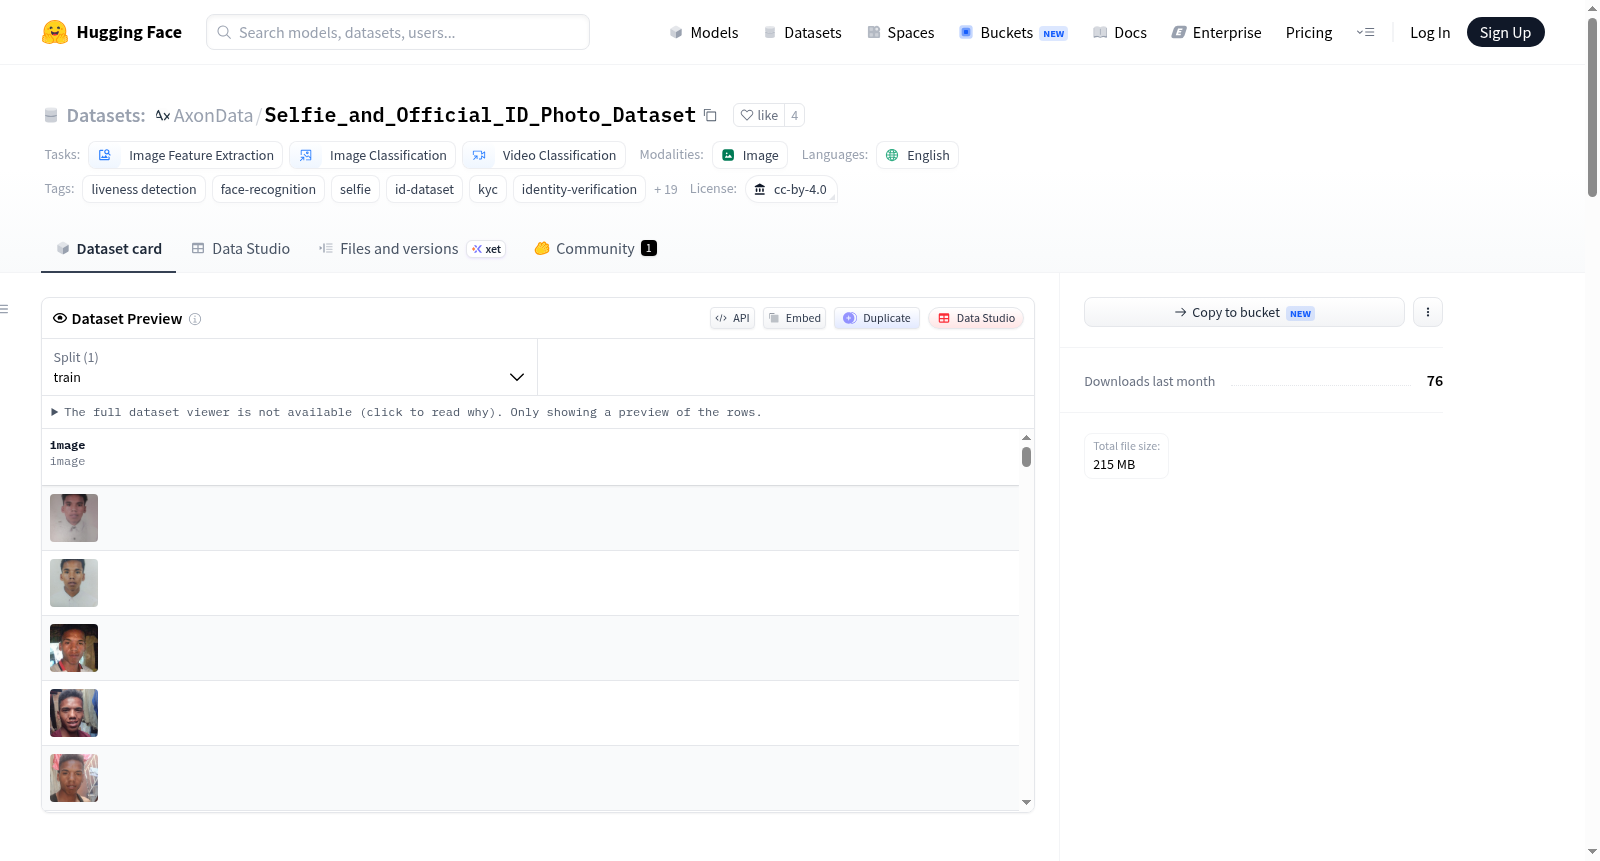1600x861 pixels.
Task: Open the API code snippet button
Action: click(732, 318)
